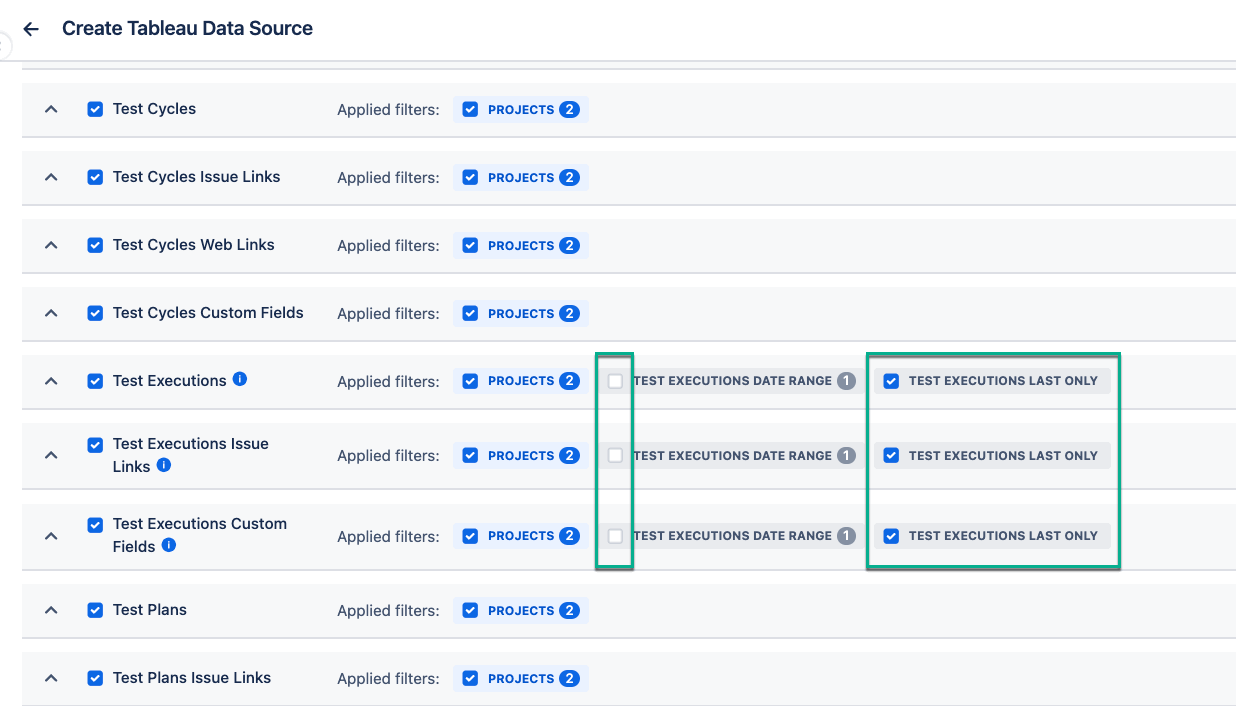The height and width of the screenshot is (706, 1236).
Task: Toggle PROJECTS filter checkbox for Test Cycles Web Links
Action: click(x=470, y=245)
